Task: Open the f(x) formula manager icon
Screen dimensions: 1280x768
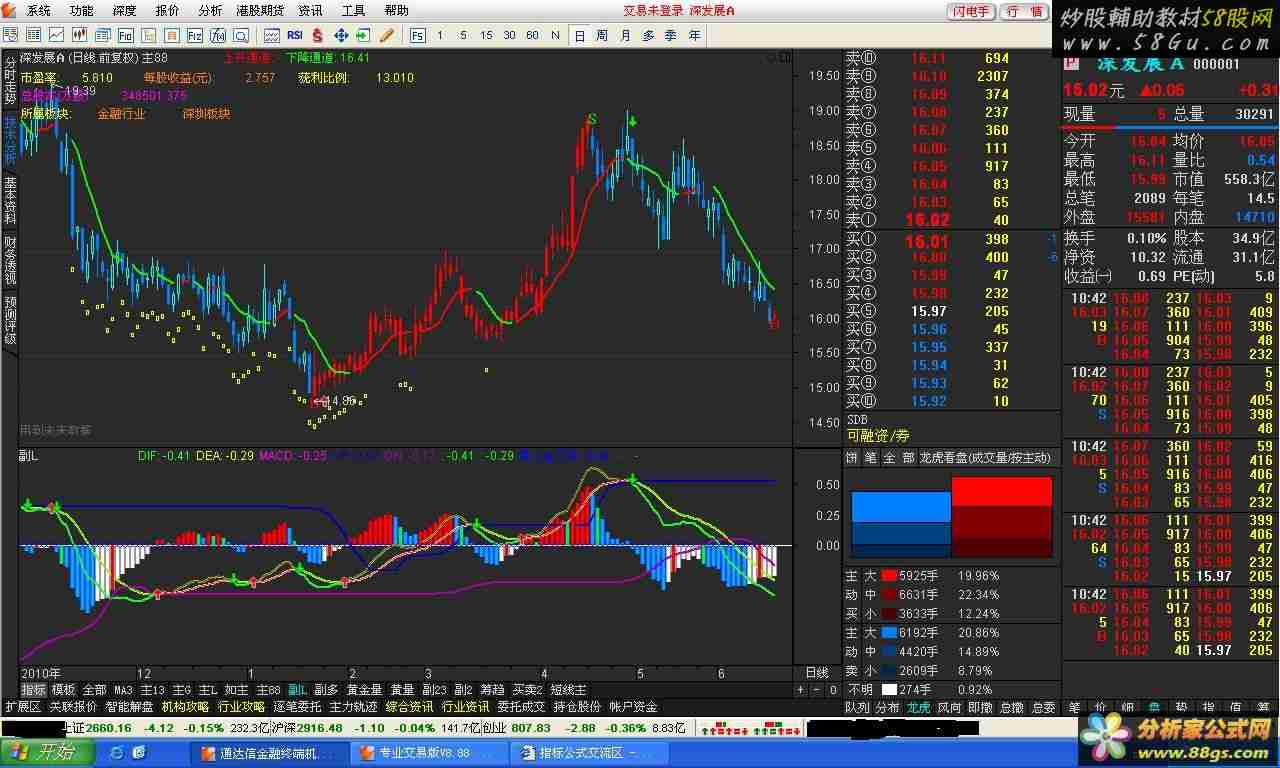Action: 217,35
